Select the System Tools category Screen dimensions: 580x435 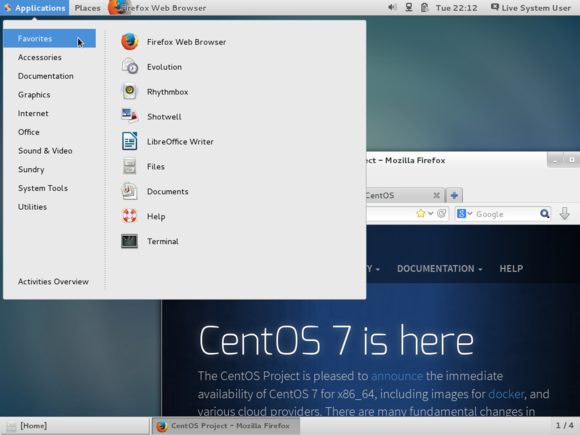50,188
